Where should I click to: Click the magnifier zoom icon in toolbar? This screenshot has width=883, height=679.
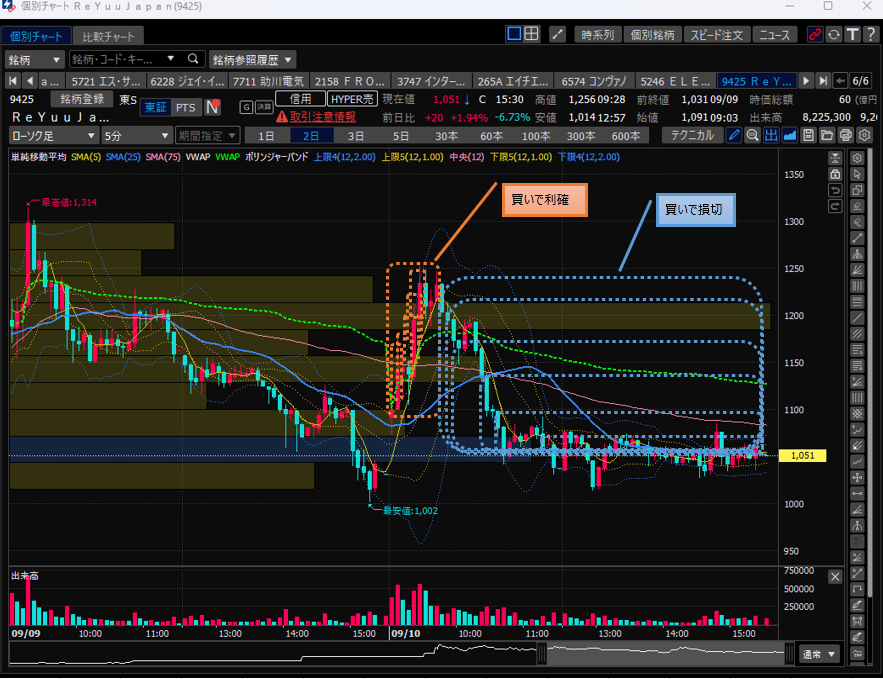(753, 135)
